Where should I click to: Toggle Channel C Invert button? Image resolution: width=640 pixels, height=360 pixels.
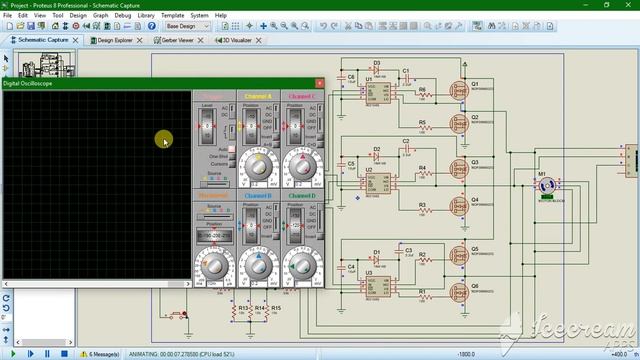tap(320, 137)
